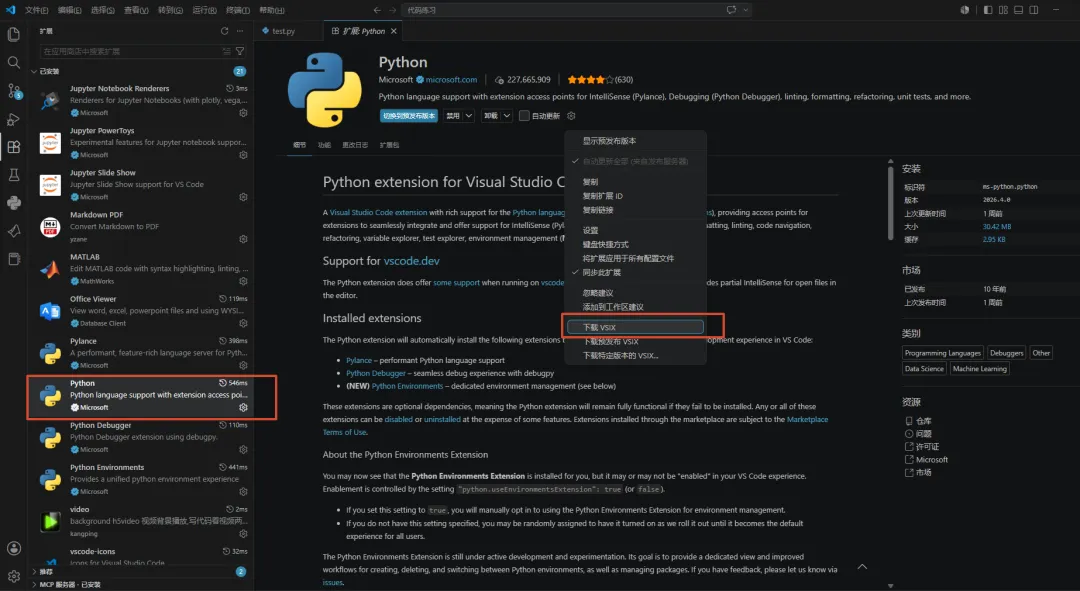Open the Accounts icon in activity bar

pos(13,548)
